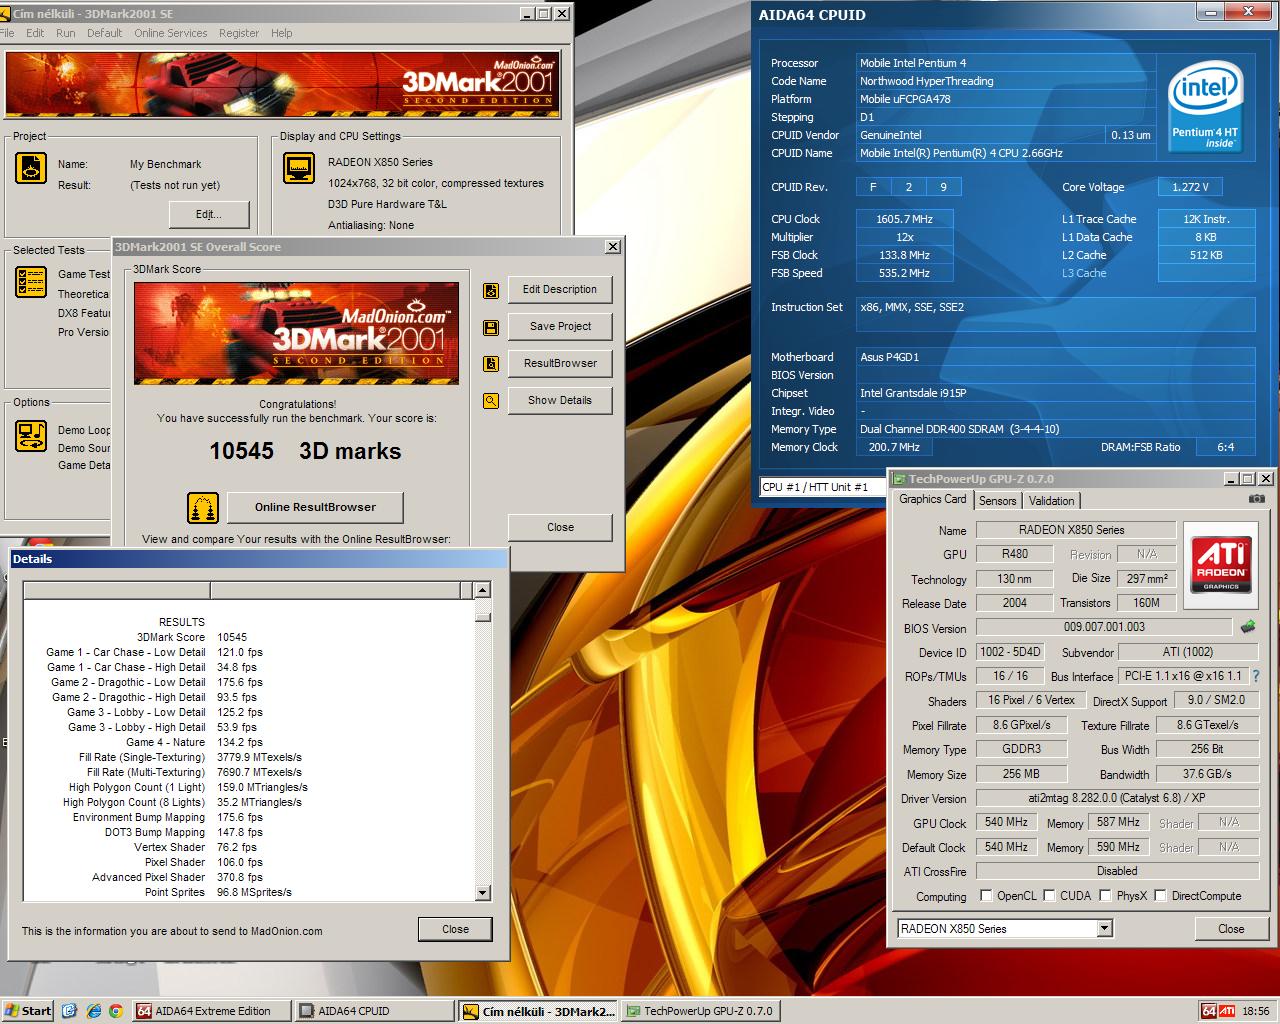Tick the CUDA checkbox

pos(1050,896)
